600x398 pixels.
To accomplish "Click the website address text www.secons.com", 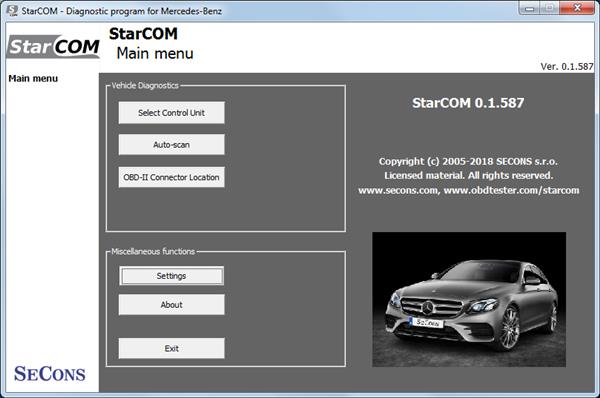I will pyautogui.click(x=399, y=190).
